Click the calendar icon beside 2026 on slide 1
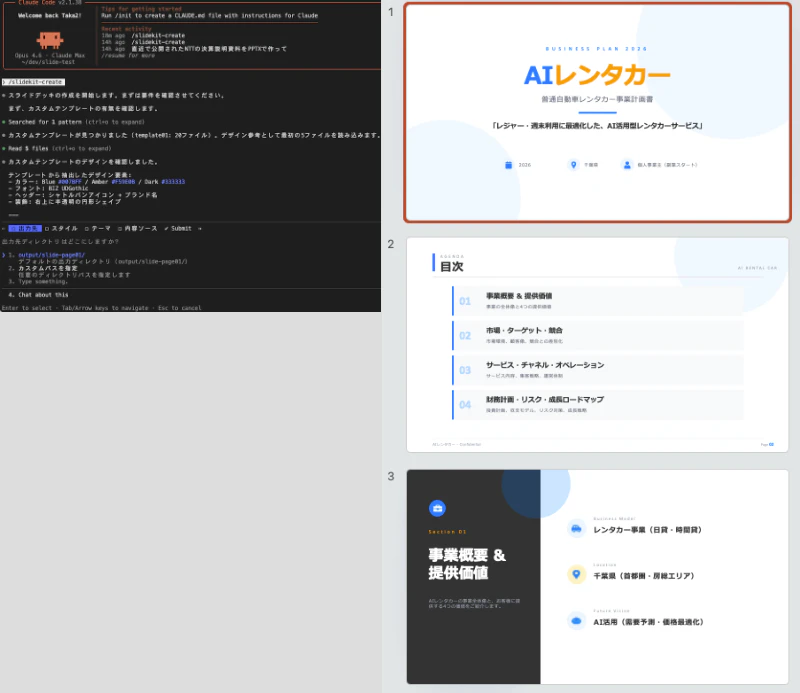Screen dimensions: 800x693 [x=508, y=165]
